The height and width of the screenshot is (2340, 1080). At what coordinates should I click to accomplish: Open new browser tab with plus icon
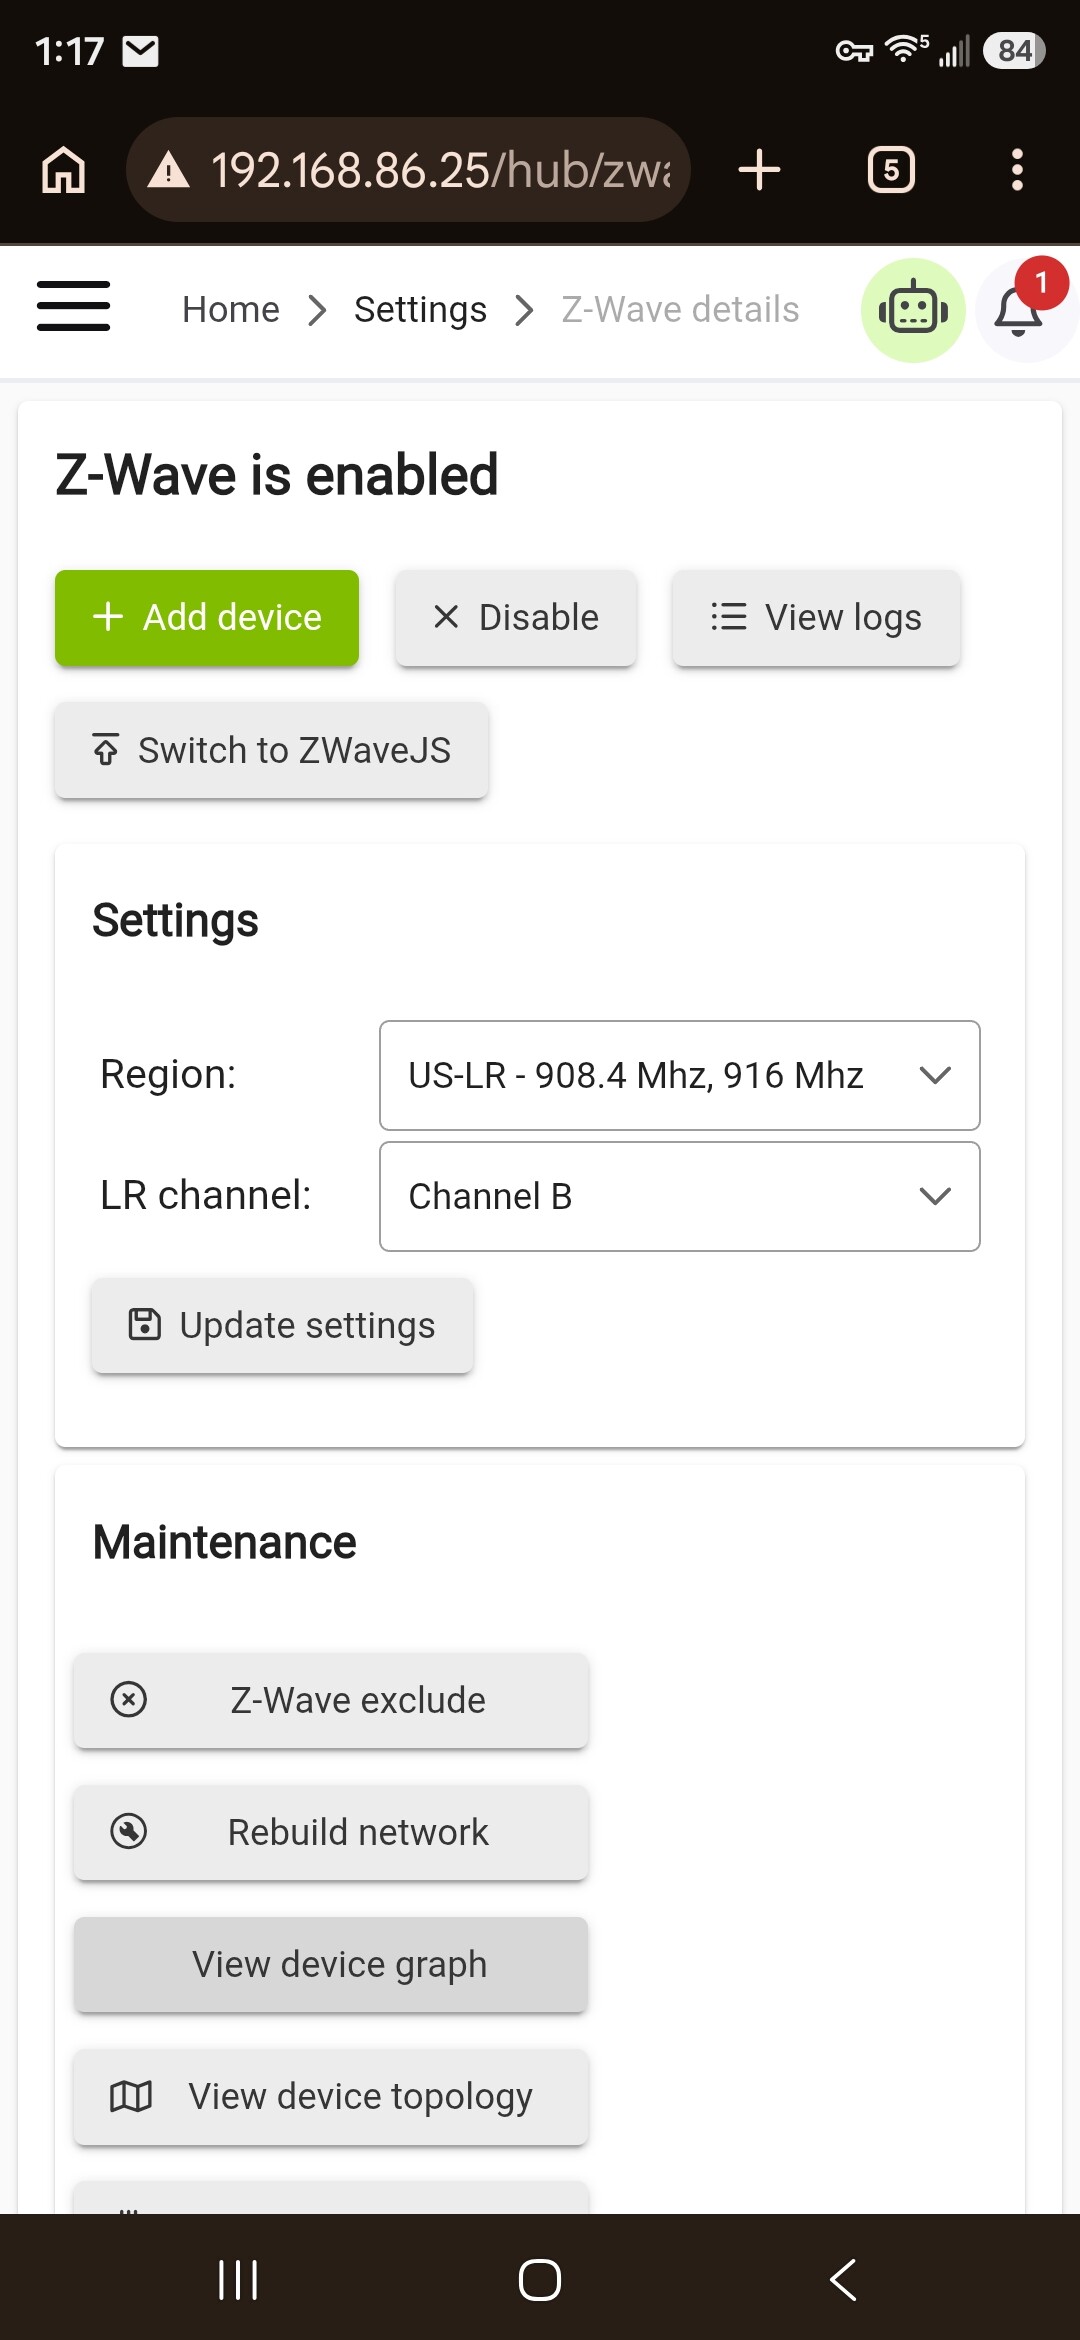click(x=759, y=169)
